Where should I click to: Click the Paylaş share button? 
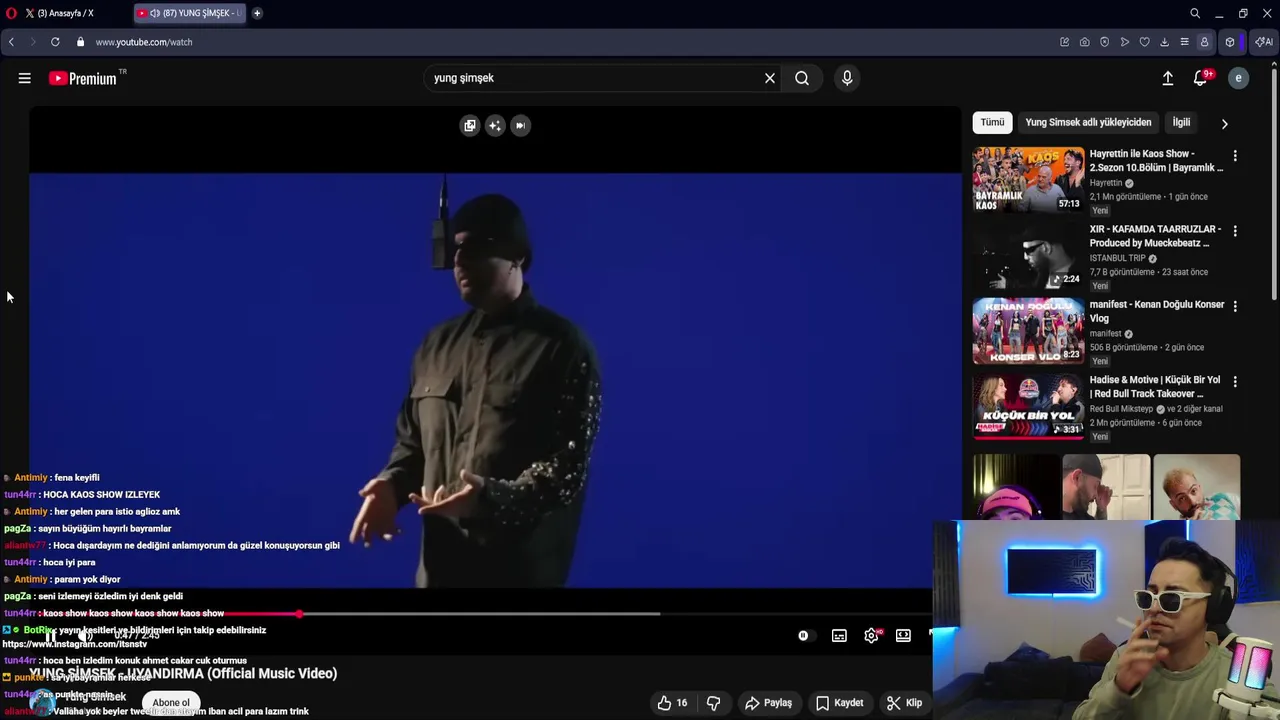[769, 703]
